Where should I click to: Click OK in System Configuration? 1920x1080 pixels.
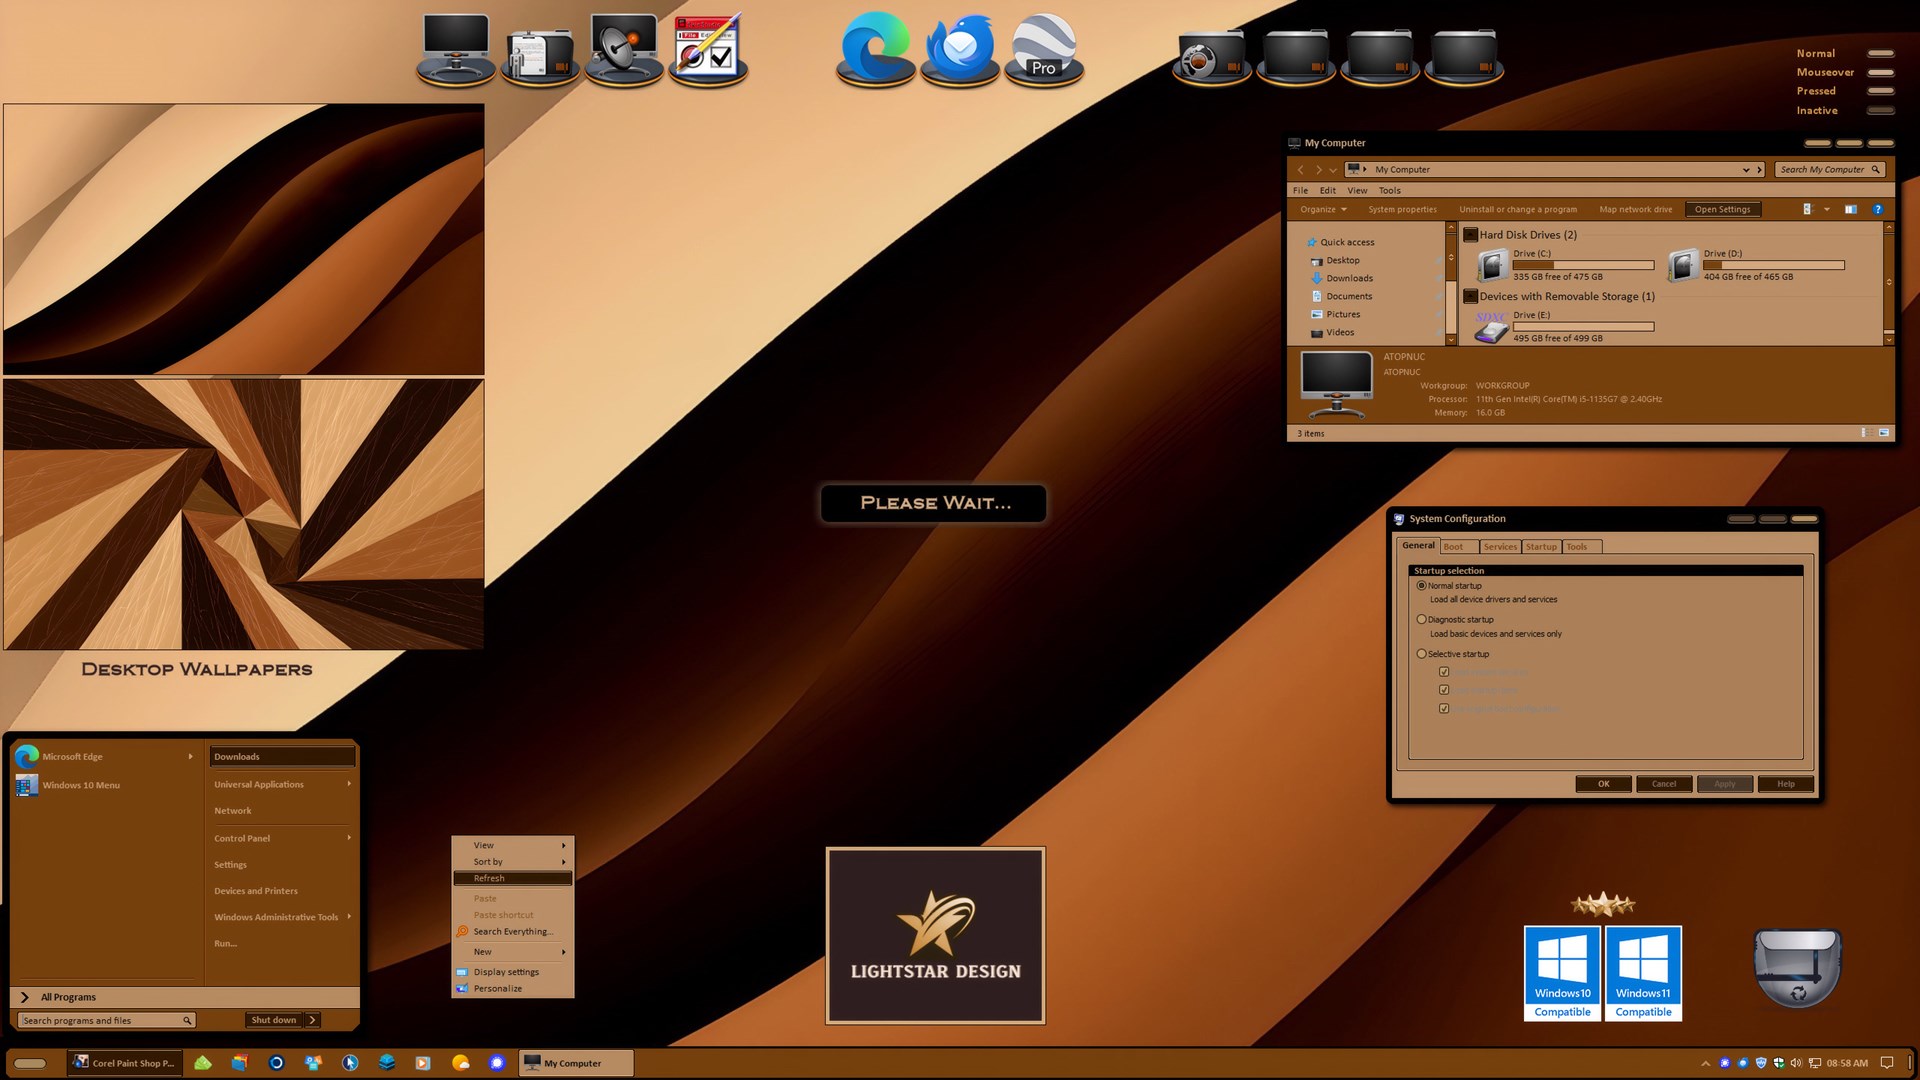pos(1603,784)
